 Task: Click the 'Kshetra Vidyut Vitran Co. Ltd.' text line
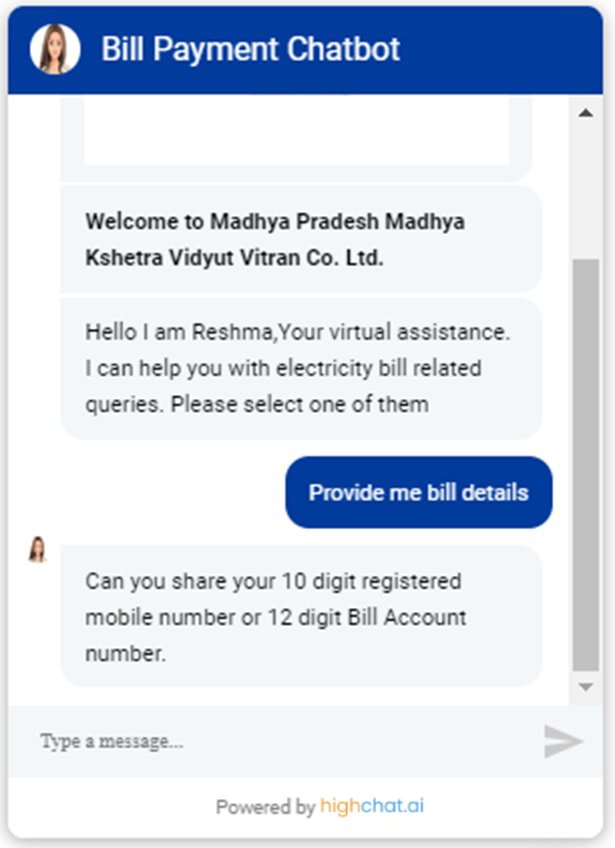click(234, 257)
